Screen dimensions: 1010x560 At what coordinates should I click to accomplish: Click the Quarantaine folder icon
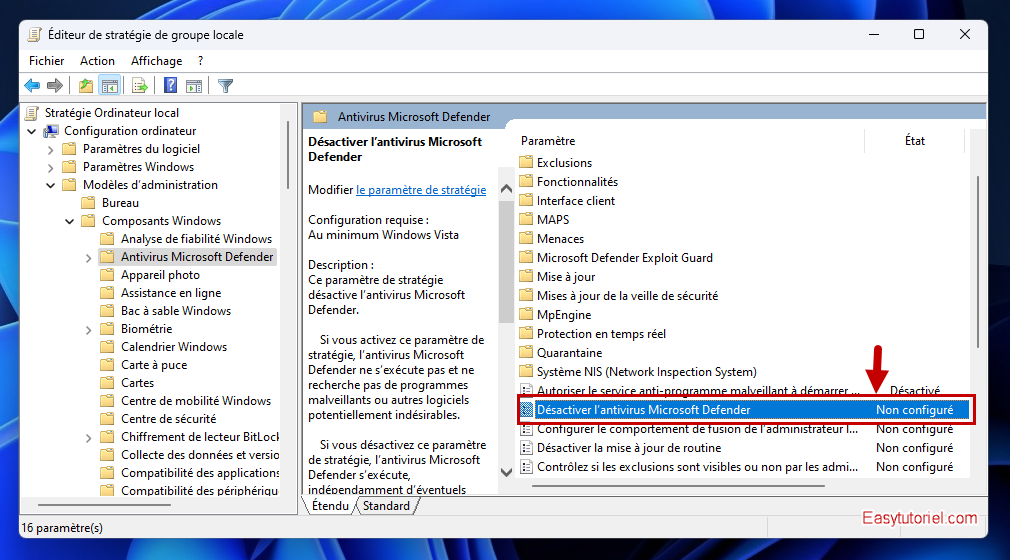(x=526, y=352)
